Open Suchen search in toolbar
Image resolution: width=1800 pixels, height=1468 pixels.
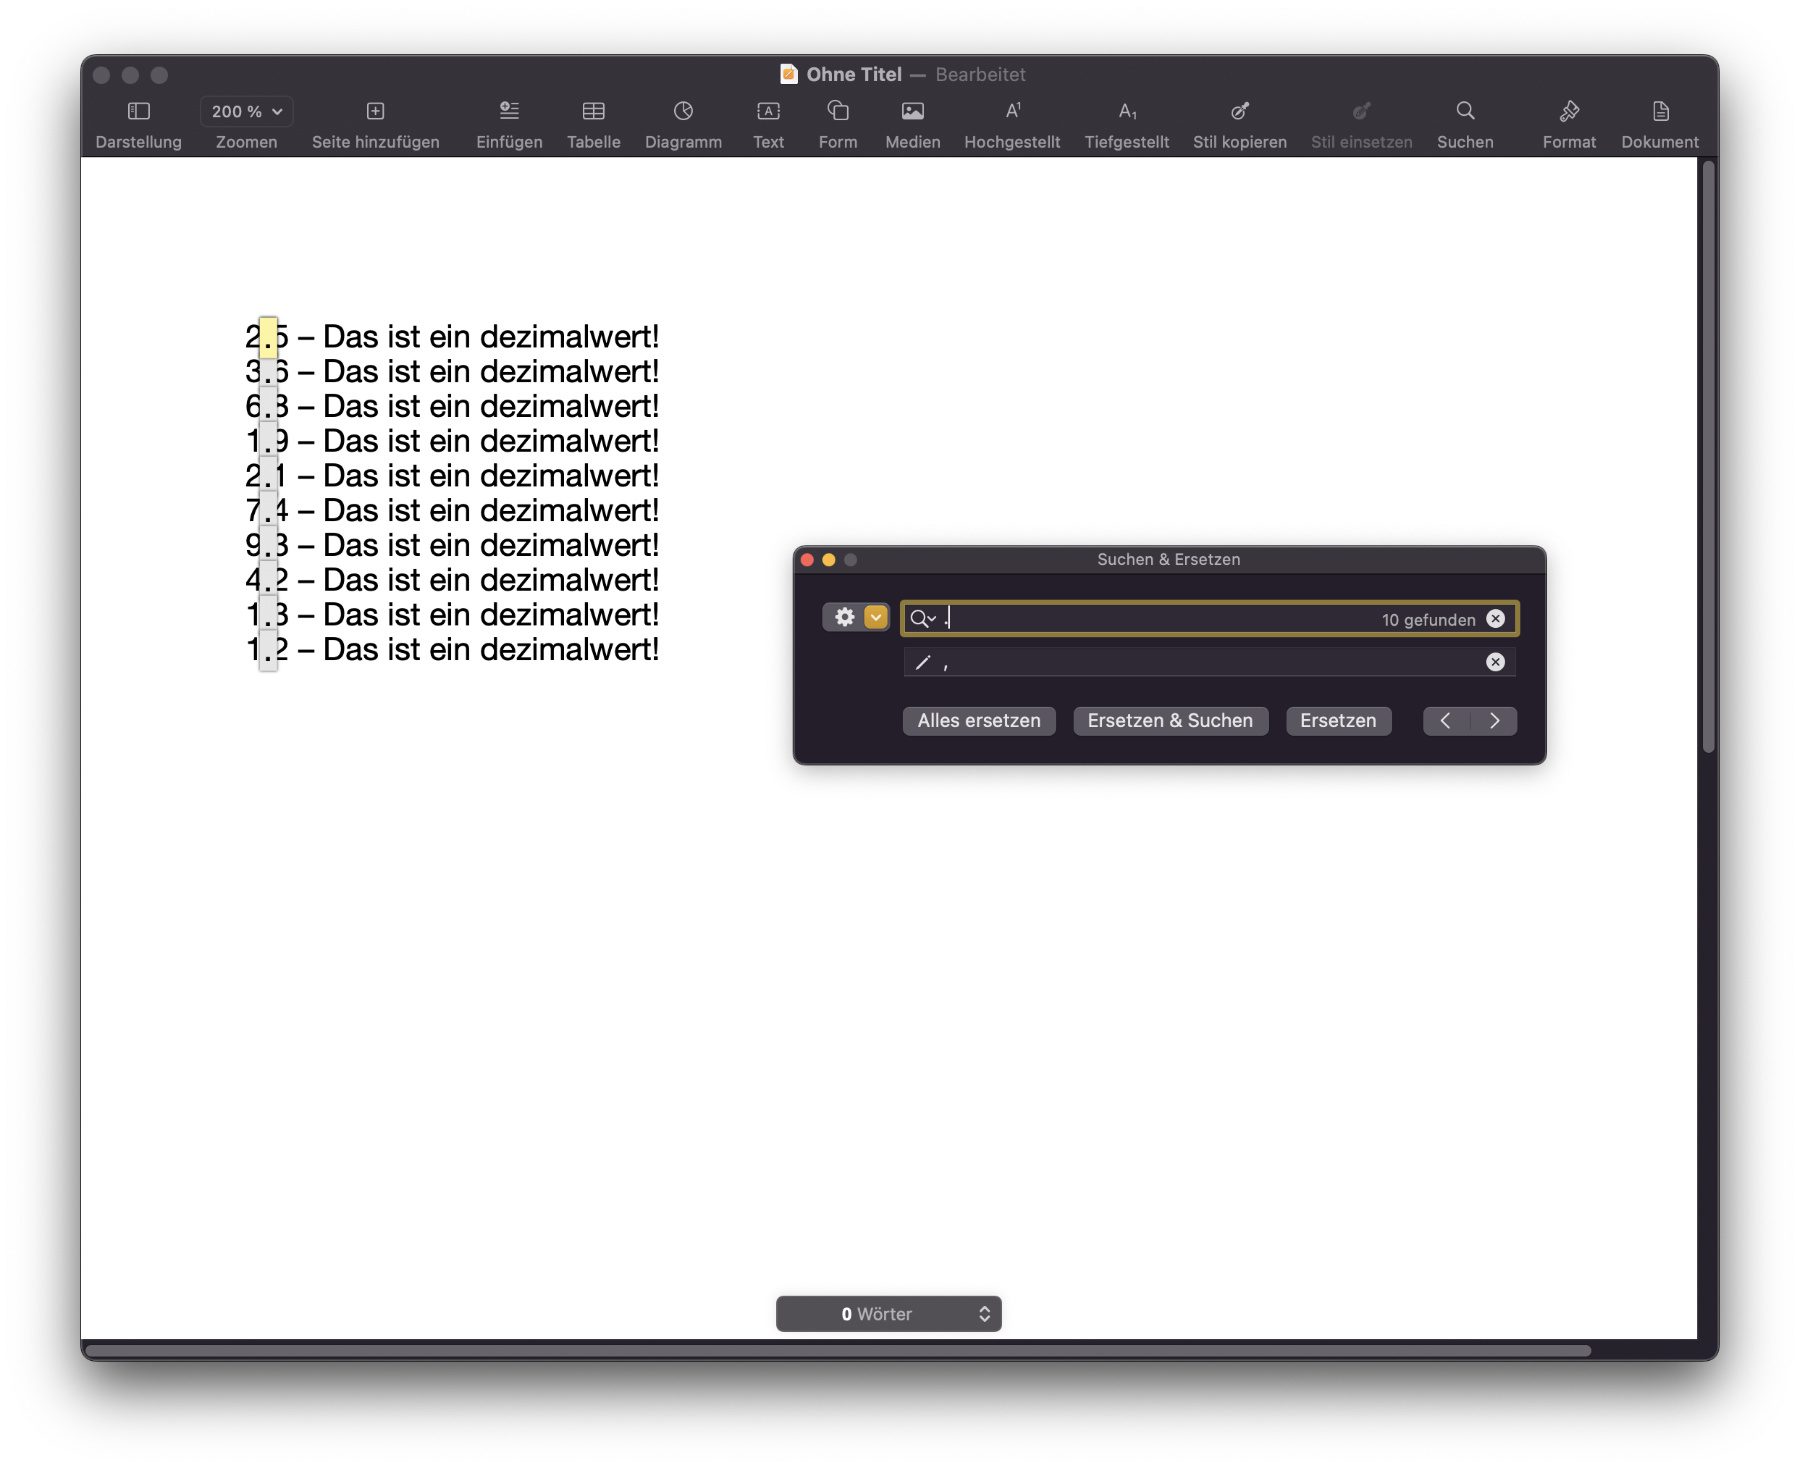(1465, 124)
